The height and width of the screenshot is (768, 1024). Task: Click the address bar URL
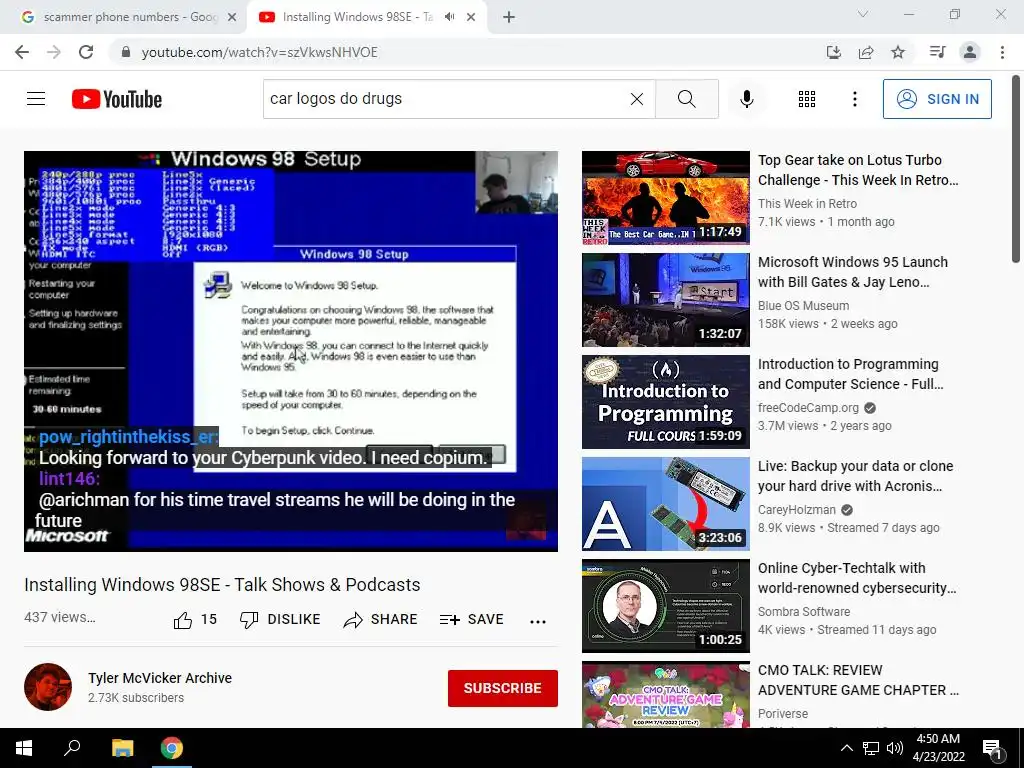259,52
